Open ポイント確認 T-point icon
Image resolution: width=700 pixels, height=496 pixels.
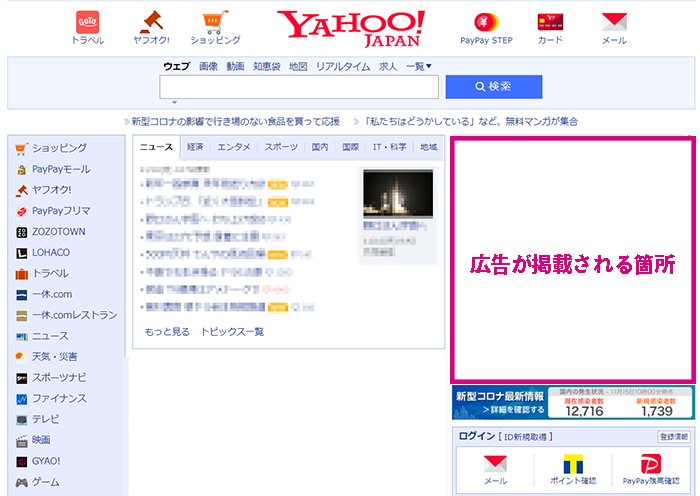(x=573, y=464)
